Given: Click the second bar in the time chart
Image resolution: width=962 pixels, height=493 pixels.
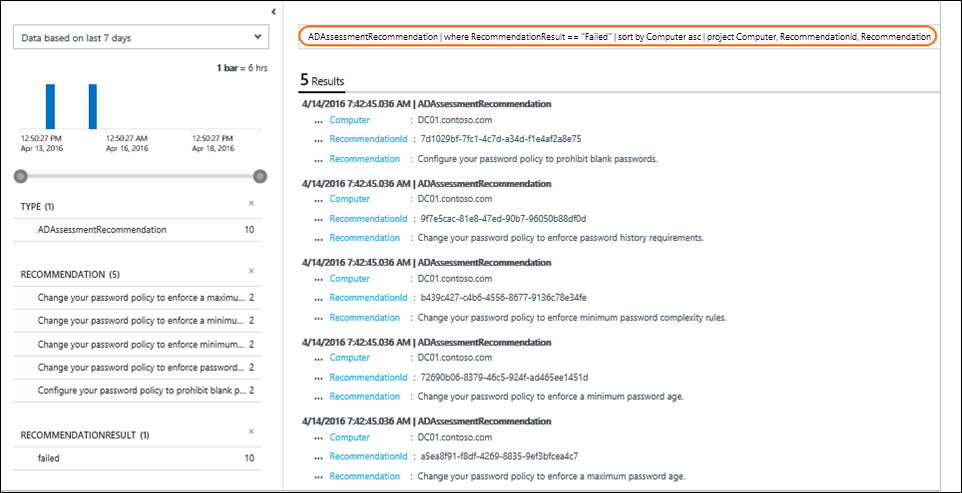Looking at the screenshot, I should tap(93, 106).
